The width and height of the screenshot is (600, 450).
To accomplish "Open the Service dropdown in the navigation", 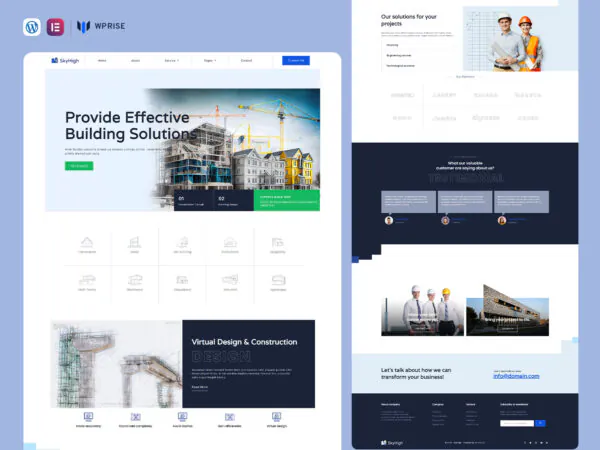I will pos(171,60).
